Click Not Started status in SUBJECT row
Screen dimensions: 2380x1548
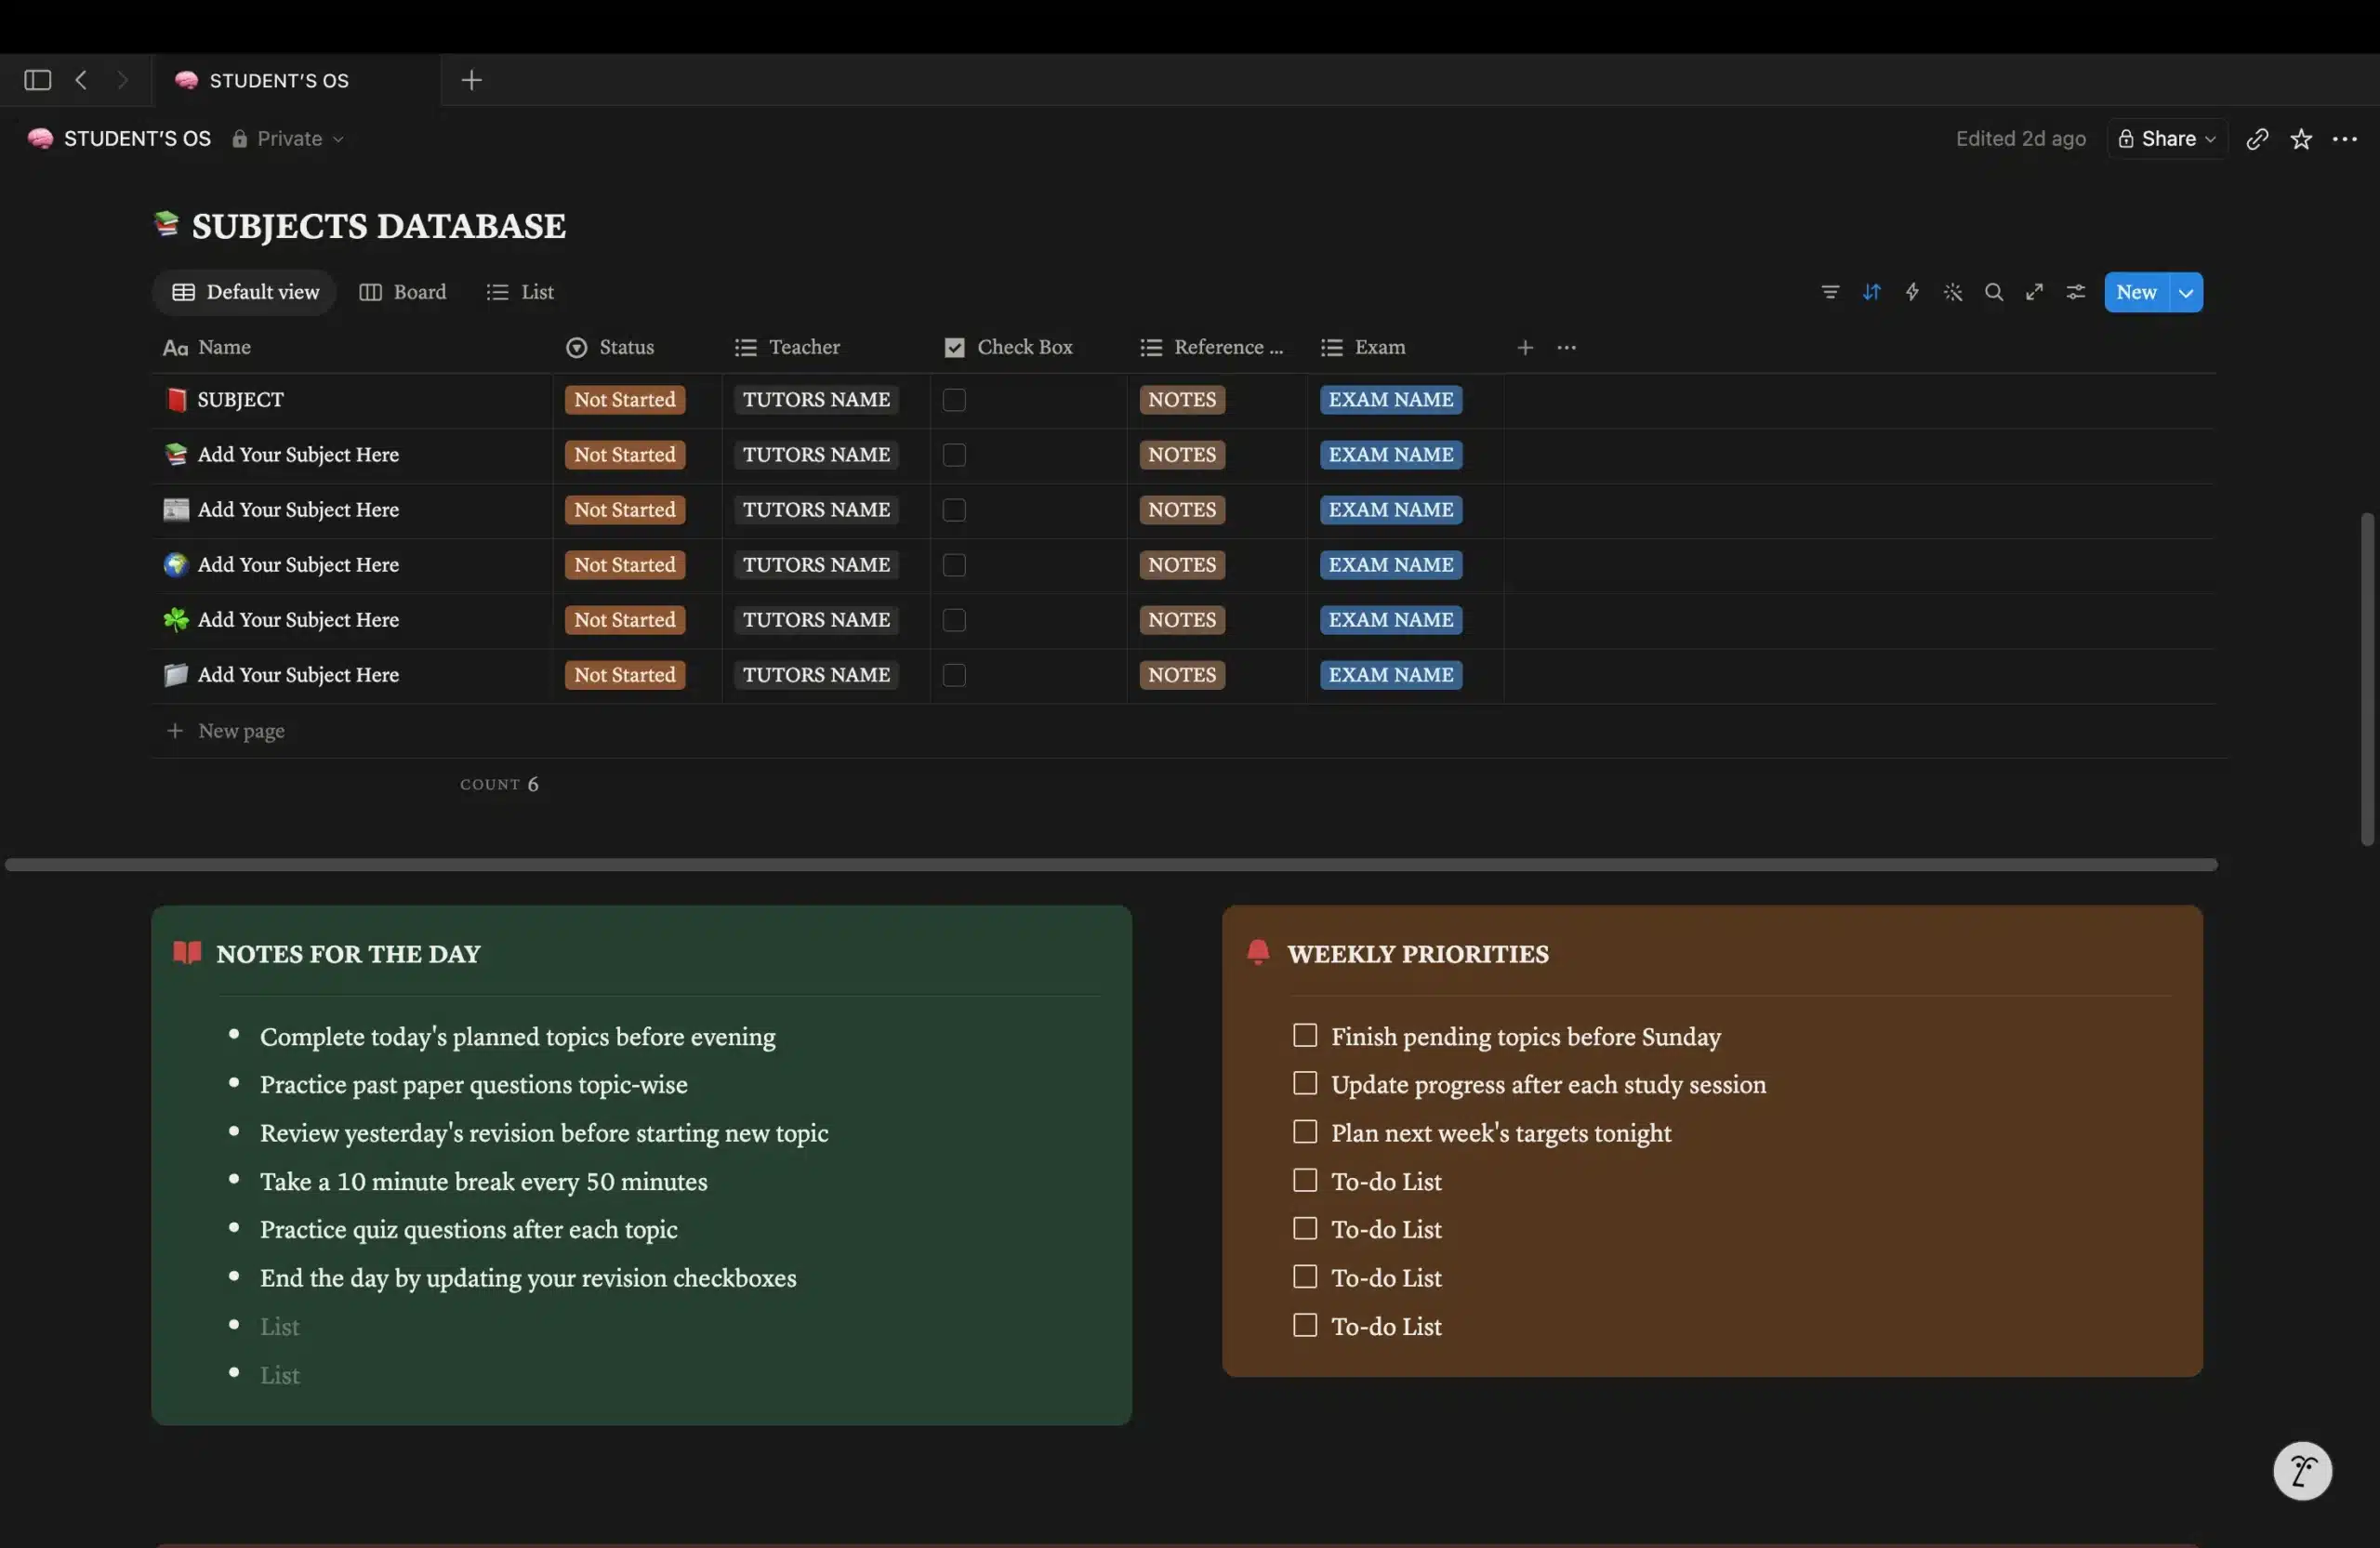click(x=625, y=400)
